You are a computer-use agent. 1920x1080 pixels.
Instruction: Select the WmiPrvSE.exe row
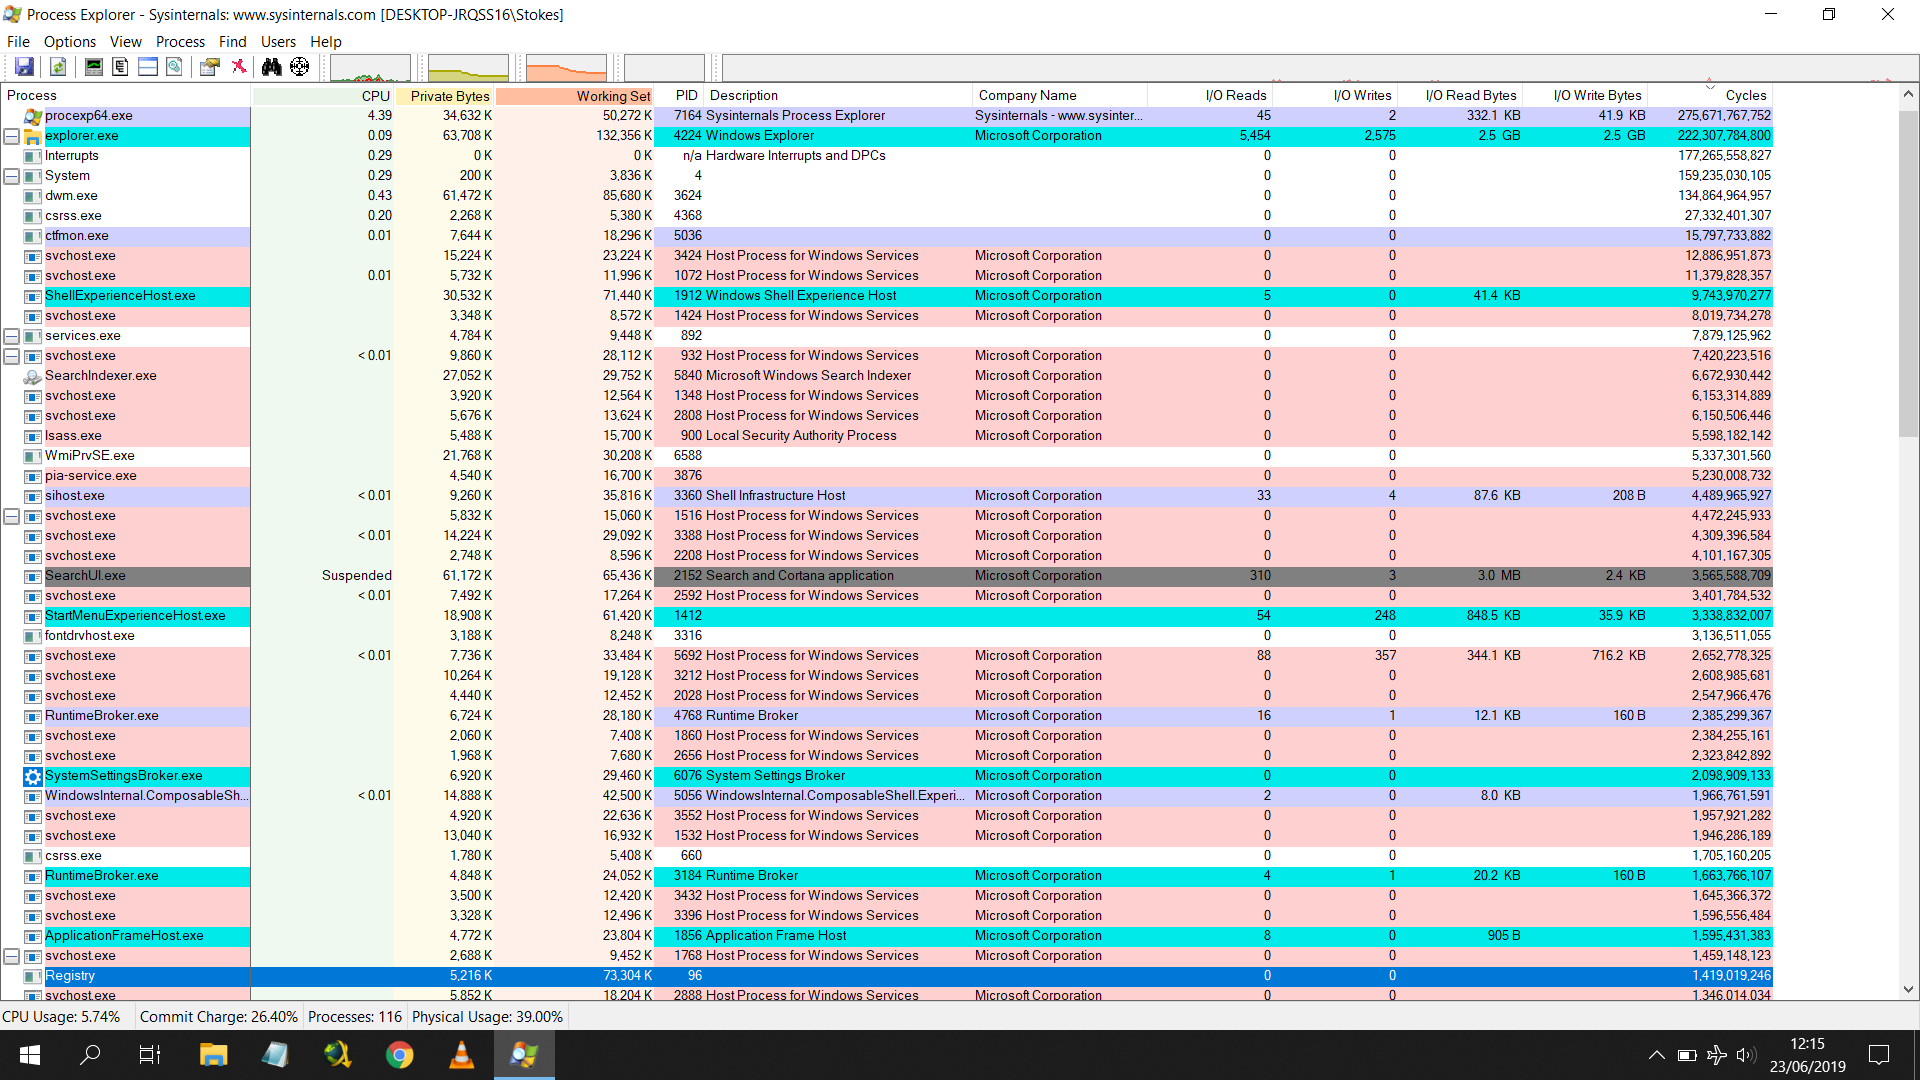tap(887, 456)
